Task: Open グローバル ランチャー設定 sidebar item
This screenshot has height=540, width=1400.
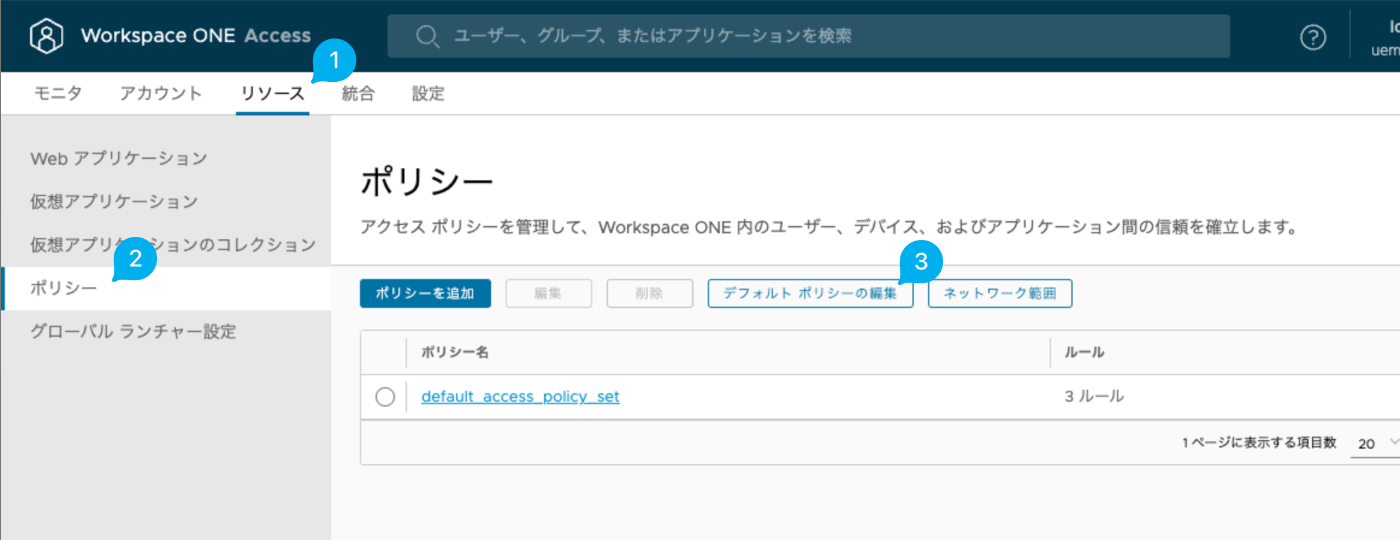Action: [133, 331]
